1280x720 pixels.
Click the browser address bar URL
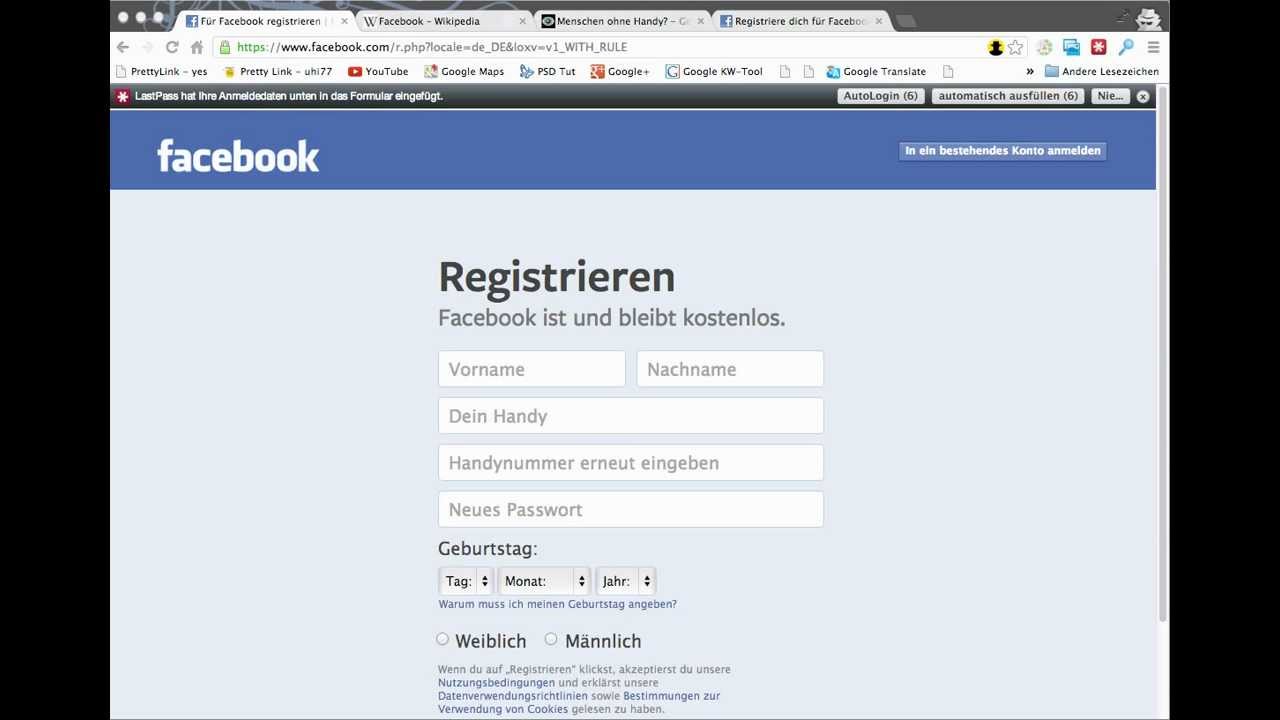432,47
